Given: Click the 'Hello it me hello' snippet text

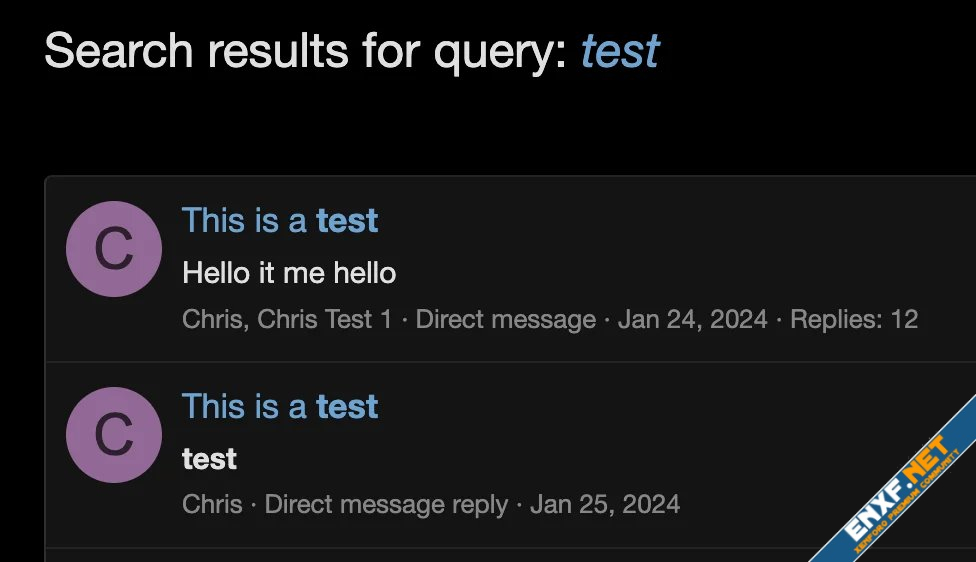Looking at the screenshot, I should tap(289, 272).
